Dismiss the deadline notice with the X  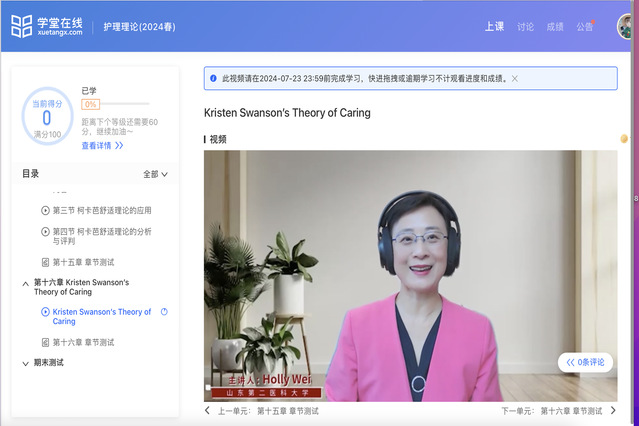(515, 78)
